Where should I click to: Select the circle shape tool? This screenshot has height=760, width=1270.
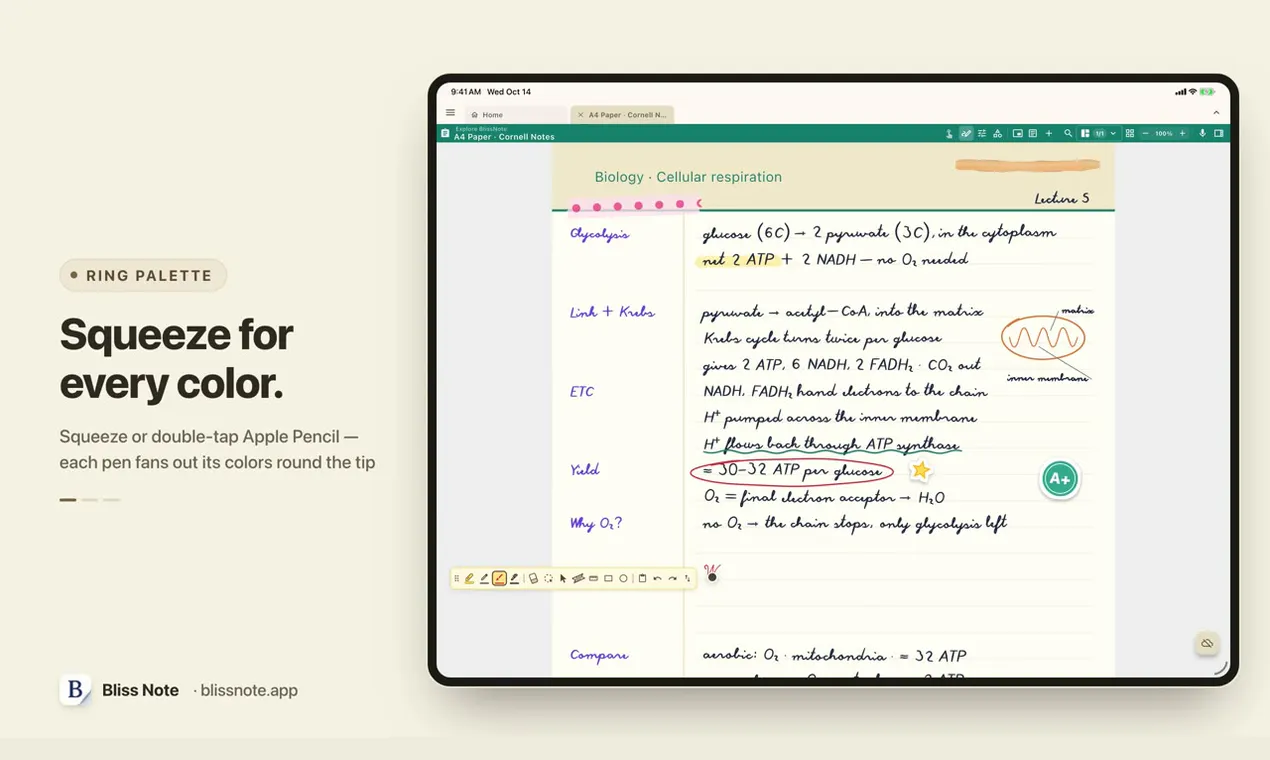(x=623, y=578)
